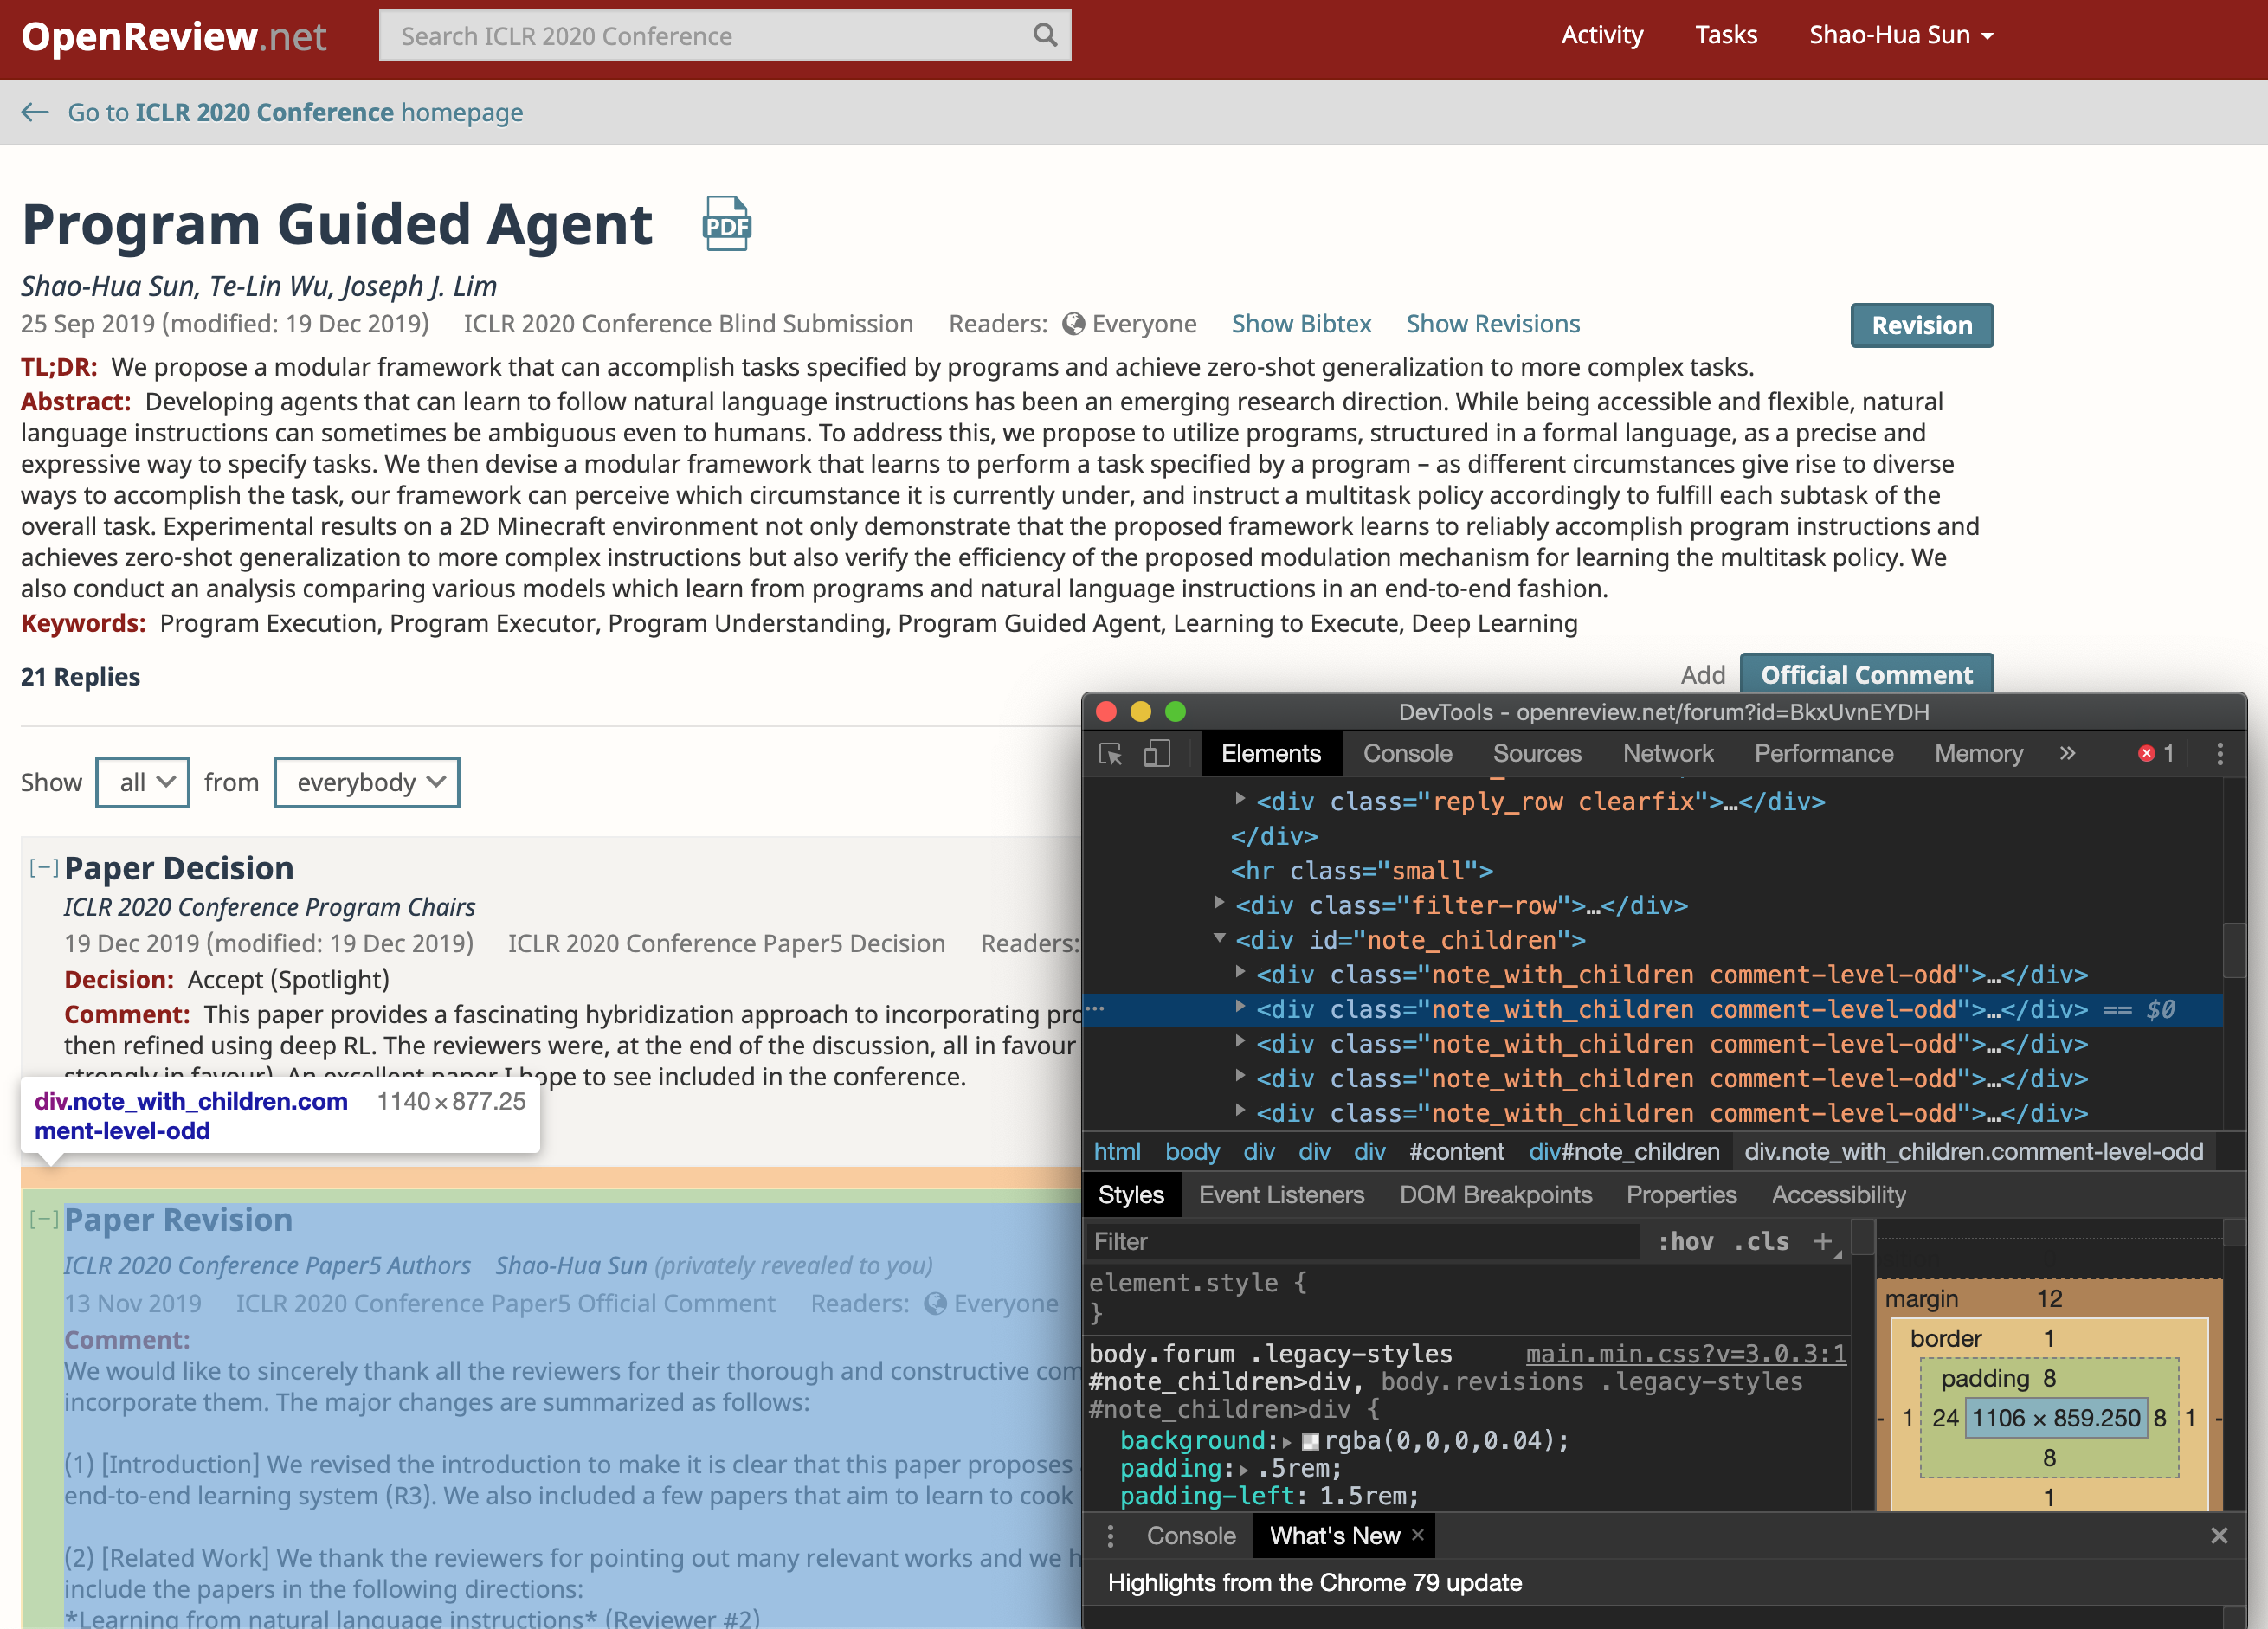
Task: Switch to the Network tab
Action: 1667,754
